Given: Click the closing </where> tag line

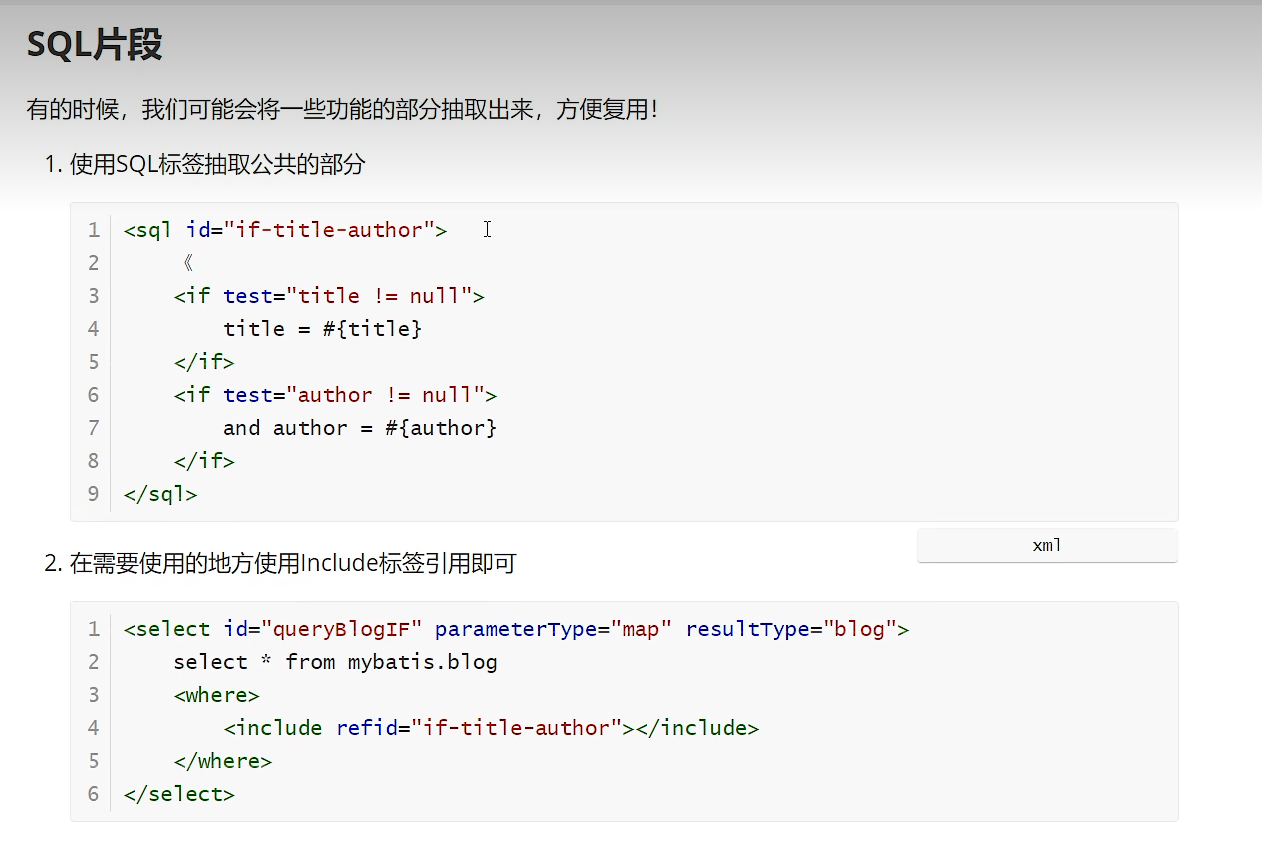Looking at the screenshot, I should point(223,761).
